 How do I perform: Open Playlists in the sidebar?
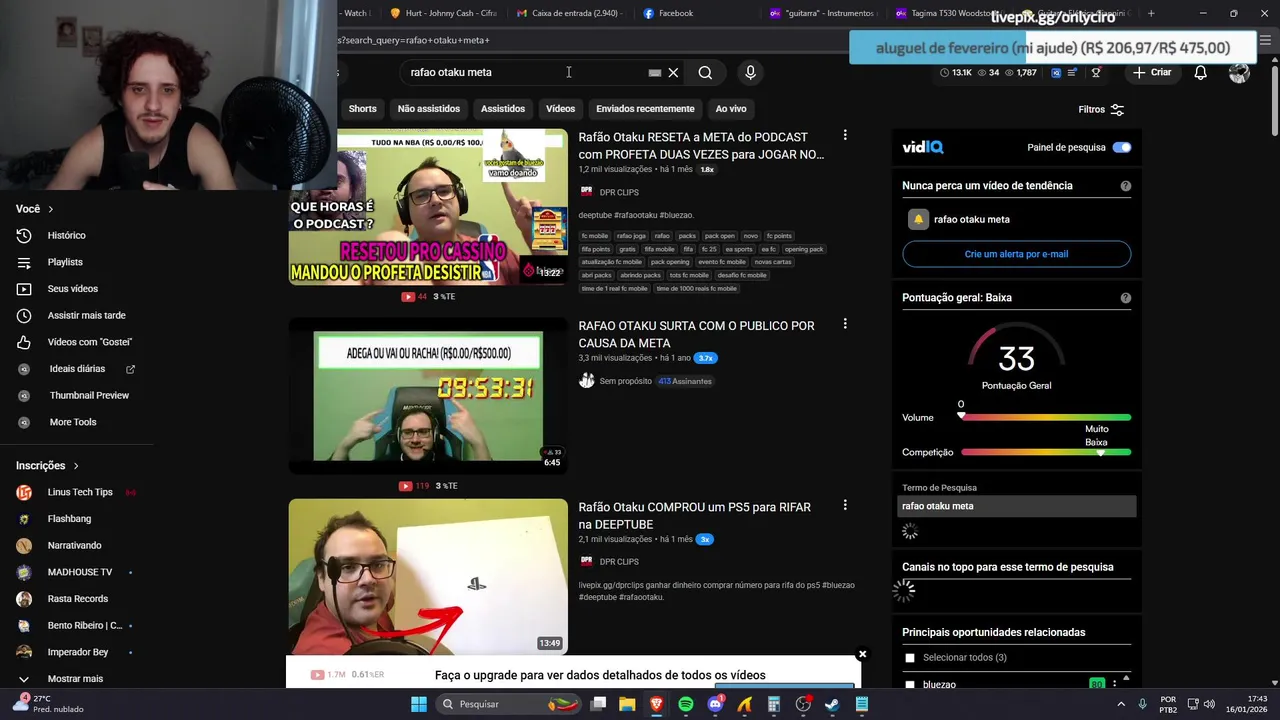coord(65,262)
